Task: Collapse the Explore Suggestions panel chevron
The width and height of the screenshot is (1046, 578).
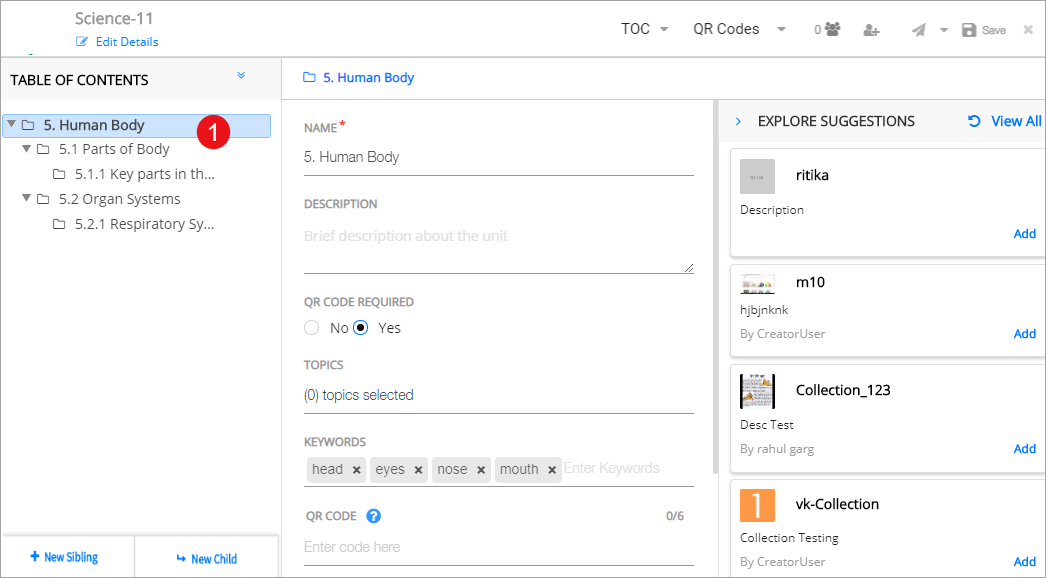Action: click(x=738, y=121)
